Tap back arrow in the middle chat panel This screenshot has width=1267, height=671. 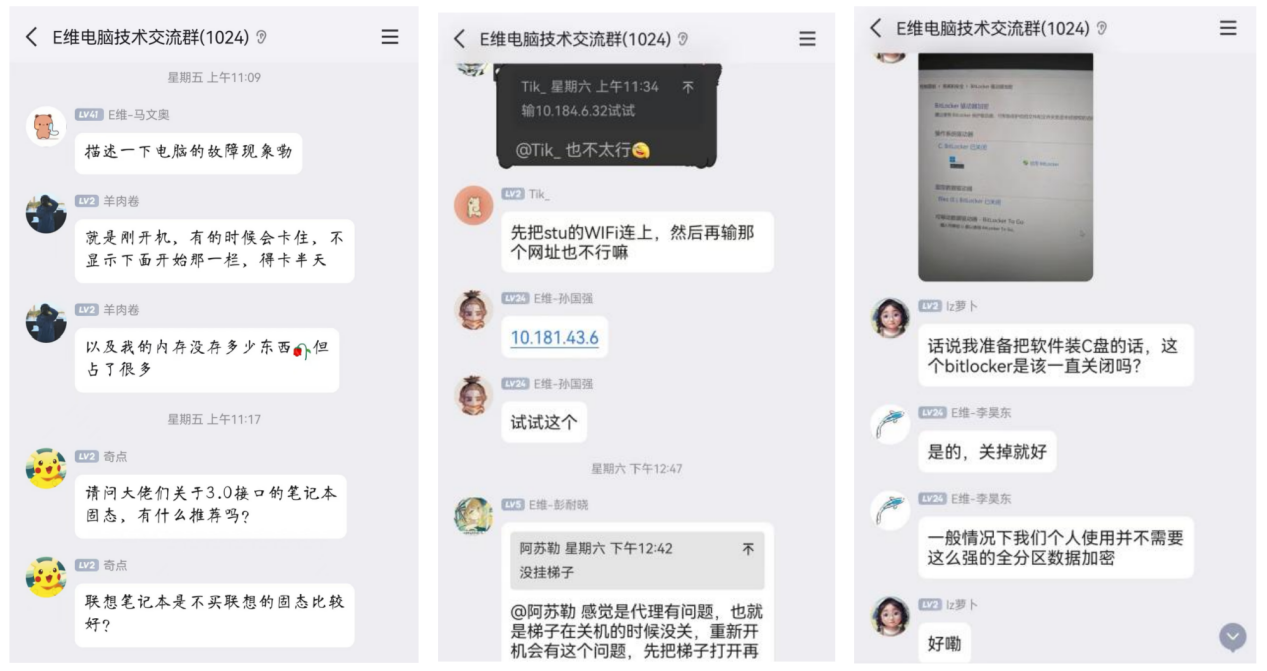(459, 39)
